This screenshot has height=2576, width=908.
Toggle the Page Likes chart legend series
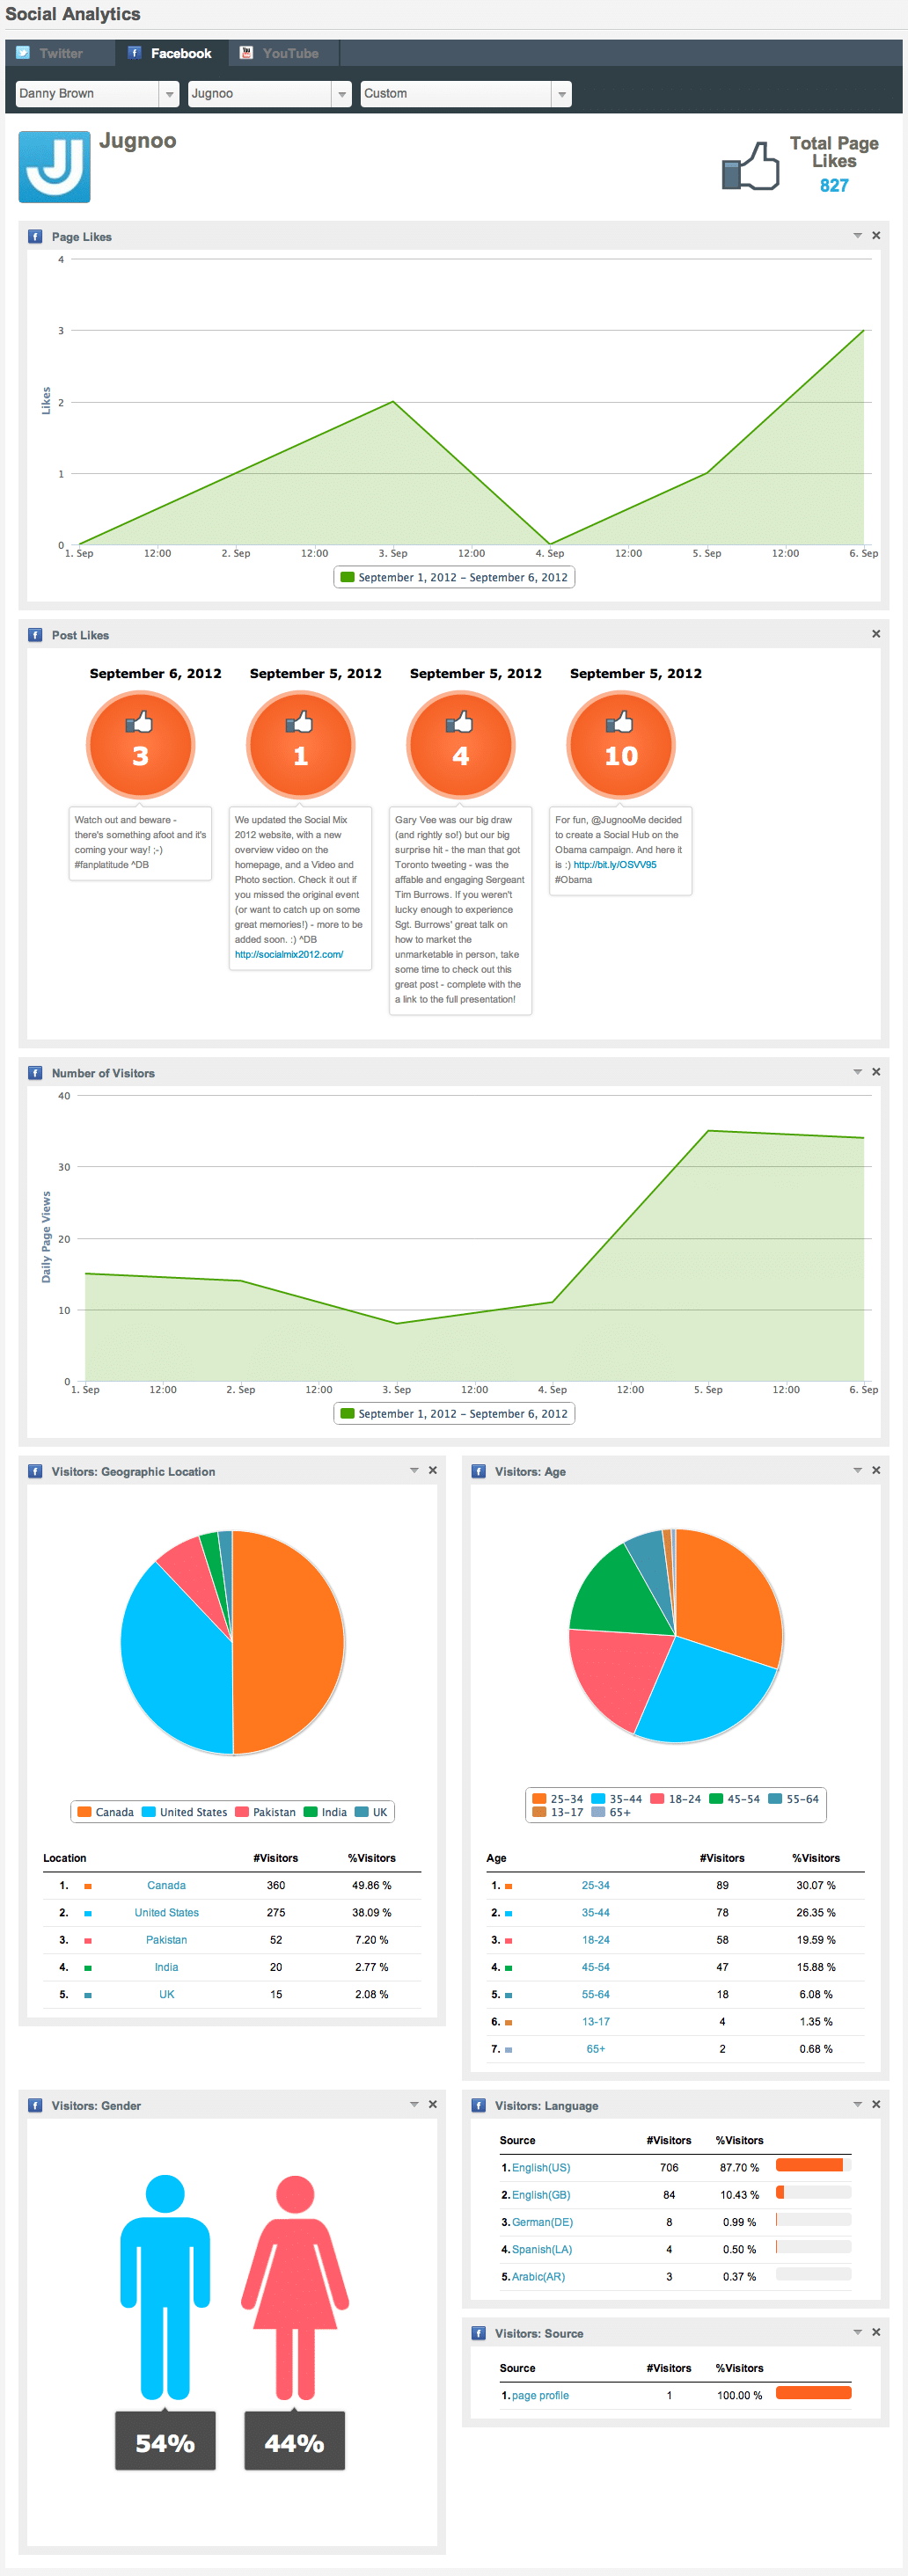click(454, 577)
